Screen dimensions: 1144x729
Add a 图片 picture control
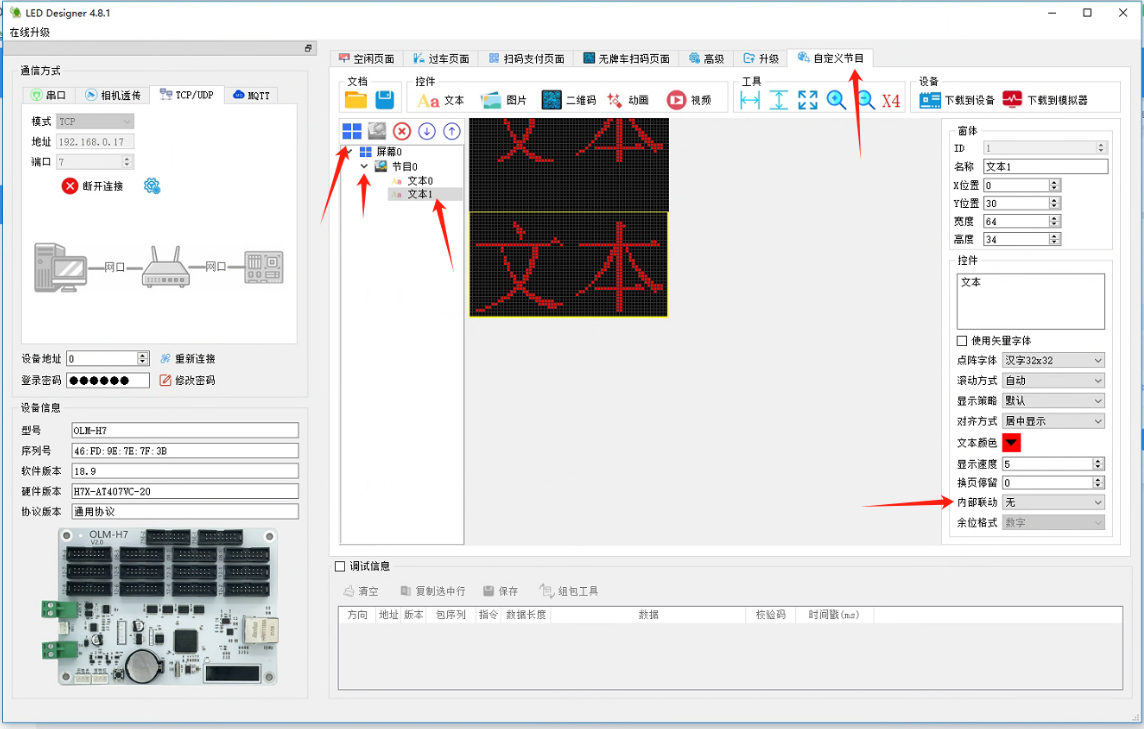(503, 101)
